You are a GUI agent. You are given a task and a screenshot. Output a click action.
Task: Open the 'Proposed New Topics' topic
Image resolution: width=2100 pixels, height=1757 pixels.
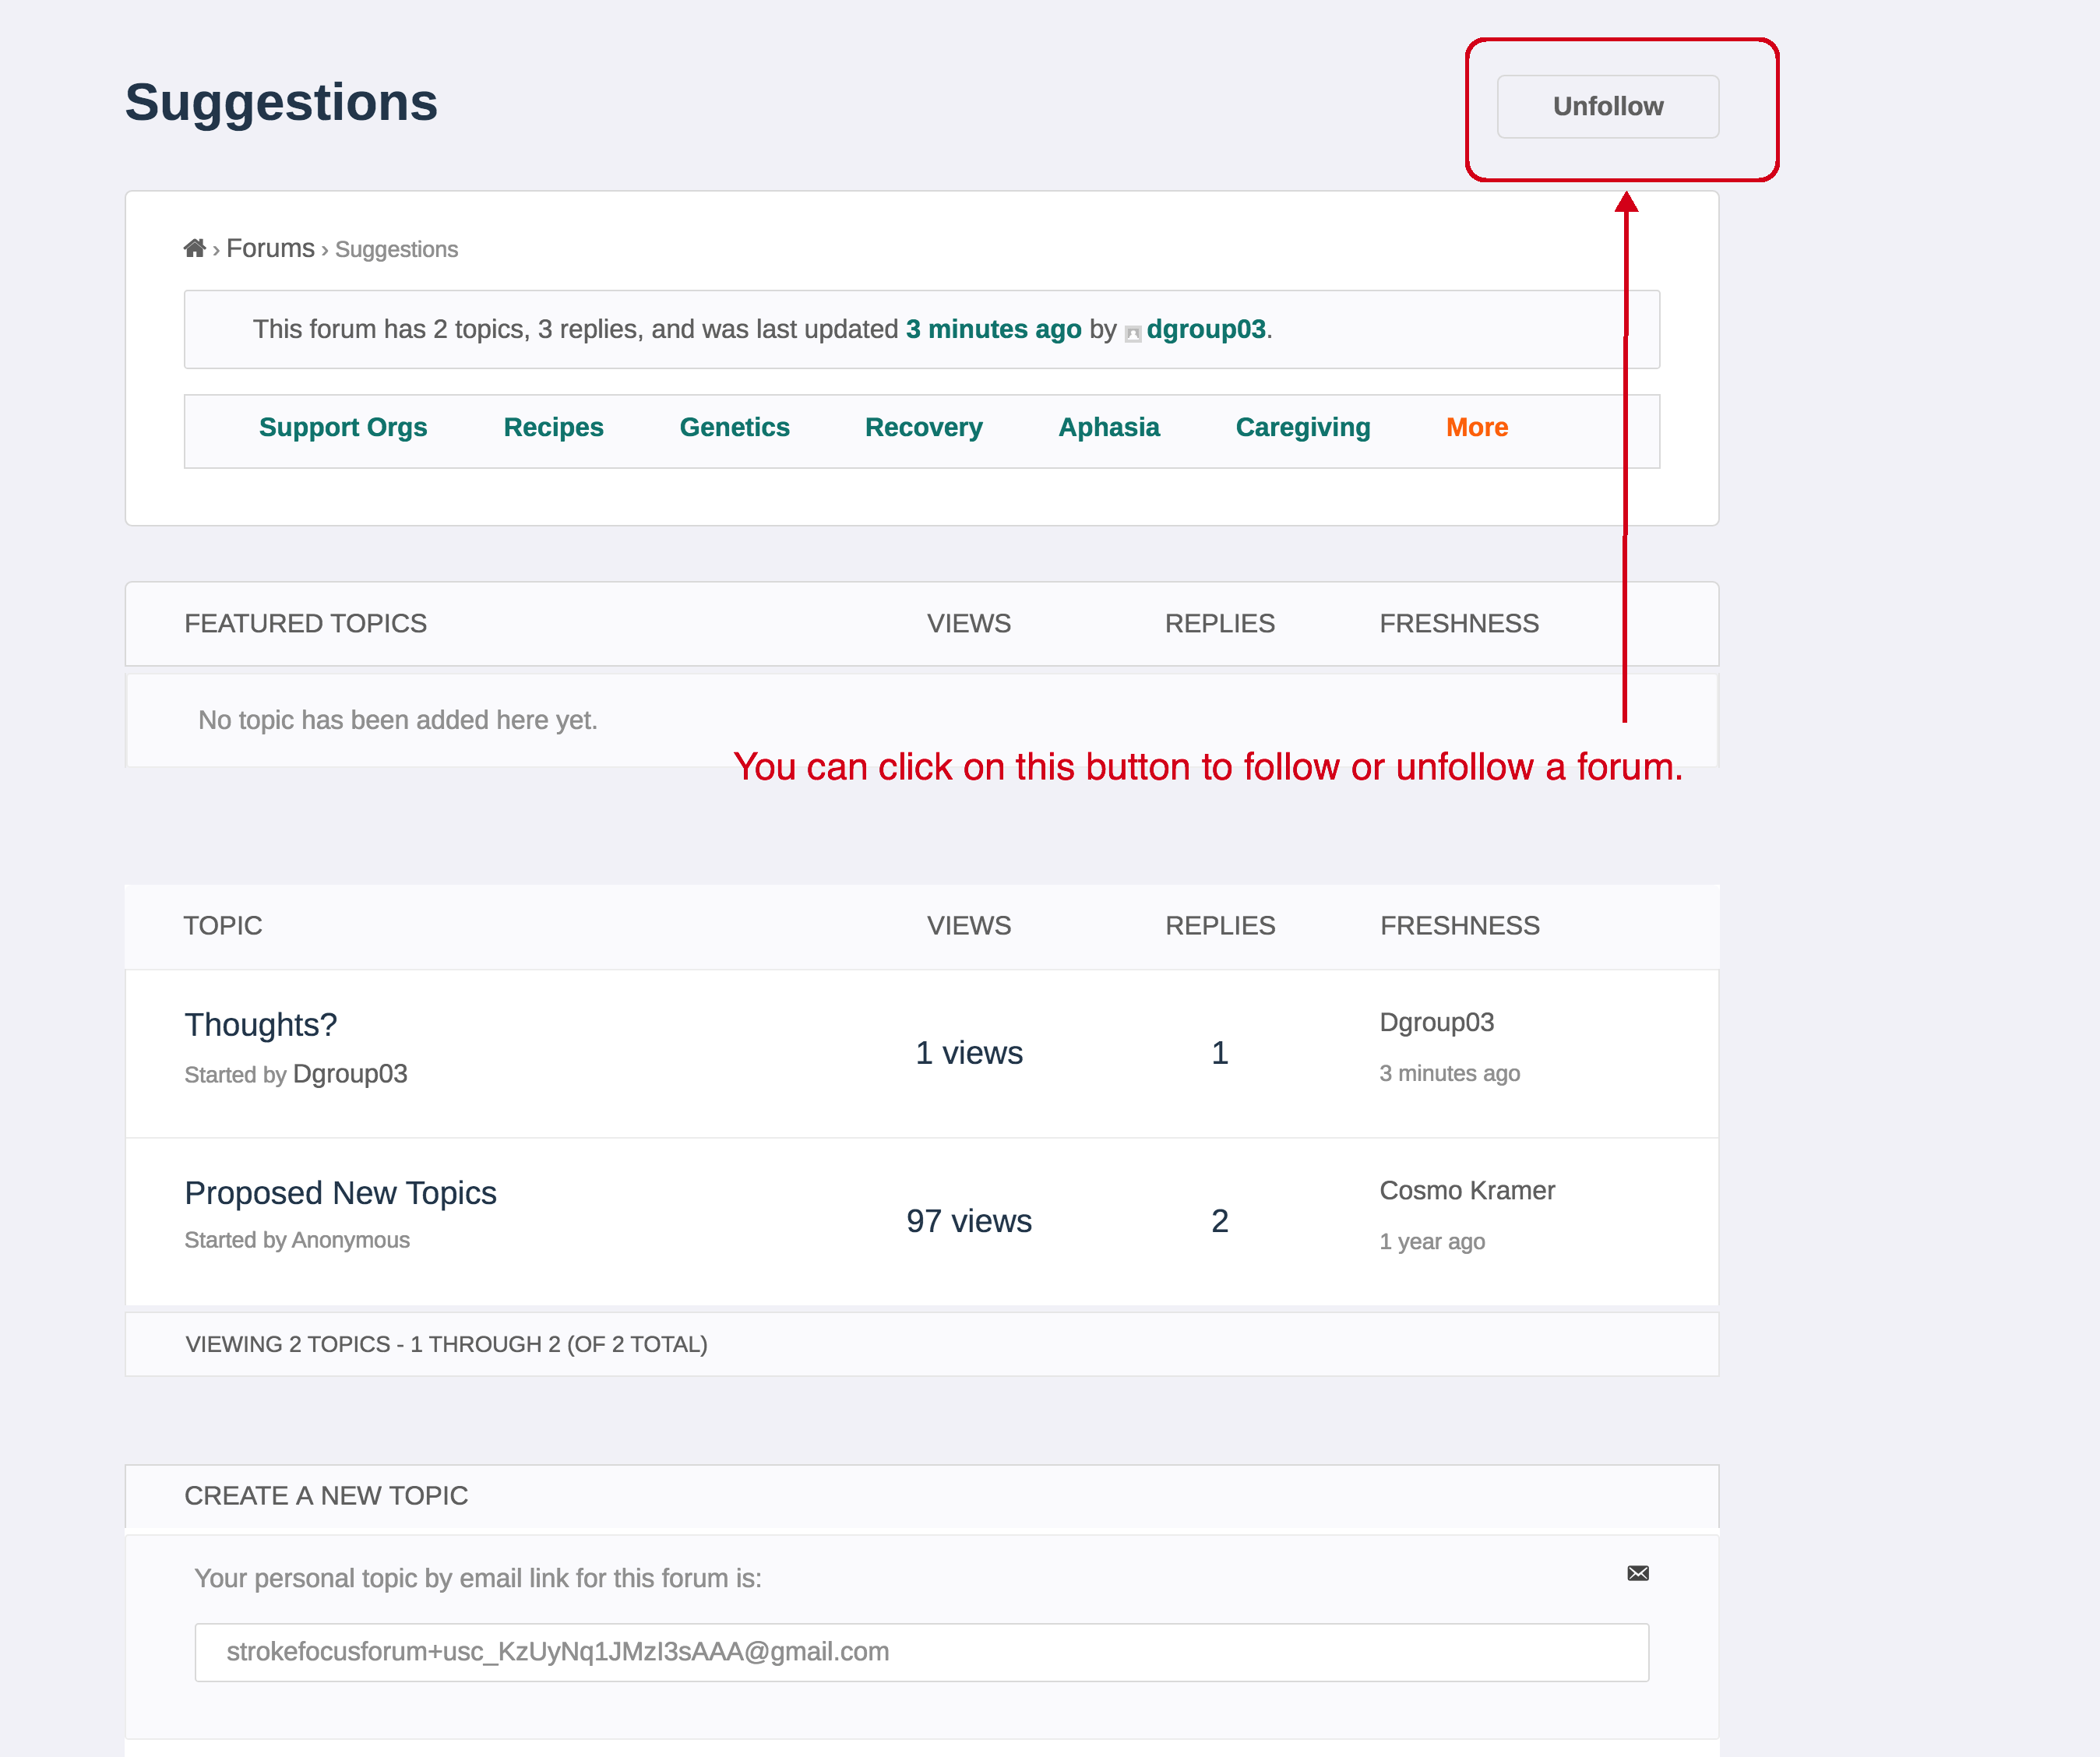click(x=340, y=1192)
